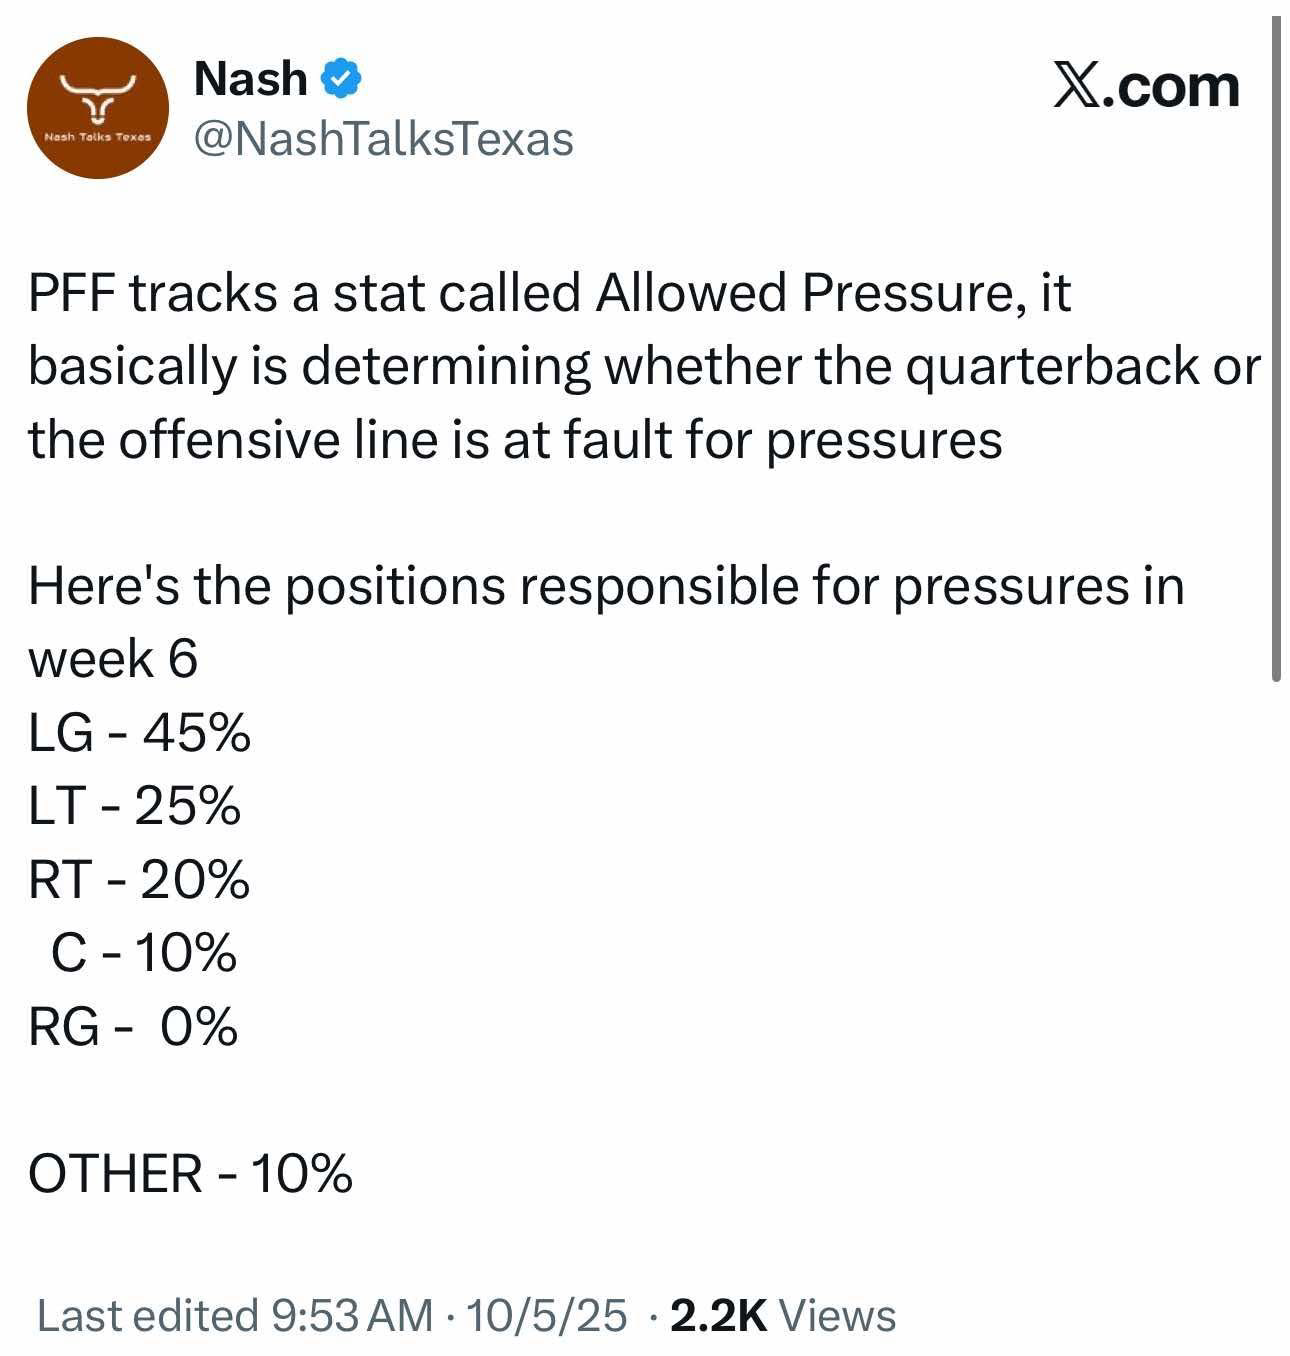This screenshot has height=1356, width=1290.
Task: Select the RG - 0% line
Action: click(x=133, y=1027)
